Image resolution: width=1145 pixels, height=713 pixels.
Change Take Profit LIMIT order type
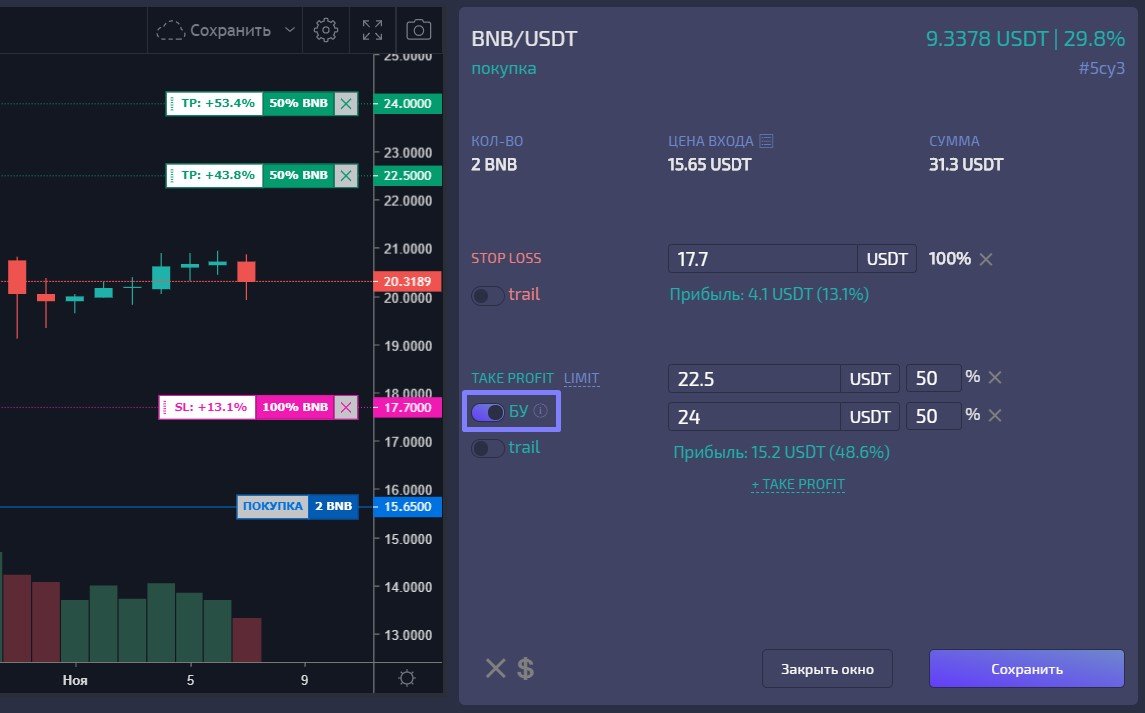(x=581, y=378)
